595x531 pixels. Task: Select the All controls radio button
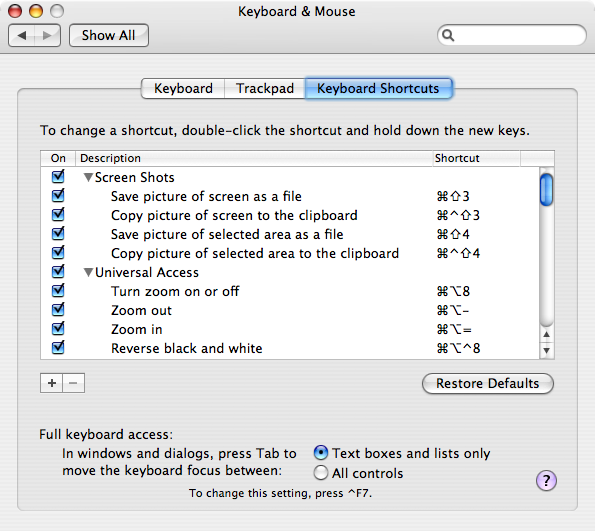pos(321,473)
